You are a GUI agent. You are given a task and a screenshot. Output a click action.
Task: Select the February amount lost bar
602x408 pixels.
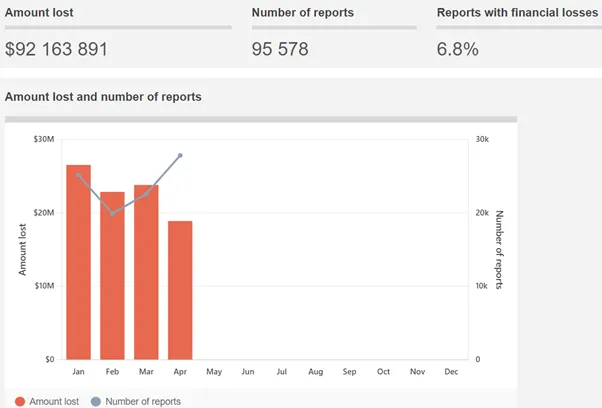[112, 276]
